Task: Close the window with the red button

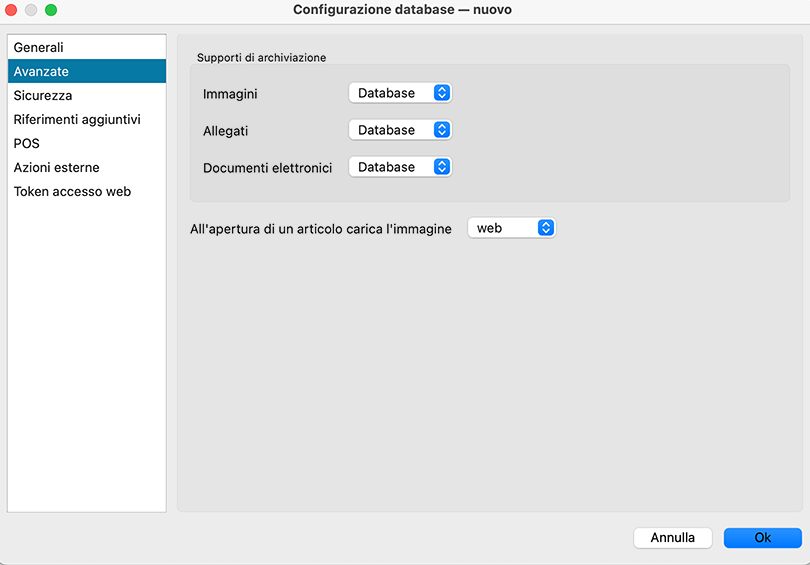Action: [x=12, y=10]
